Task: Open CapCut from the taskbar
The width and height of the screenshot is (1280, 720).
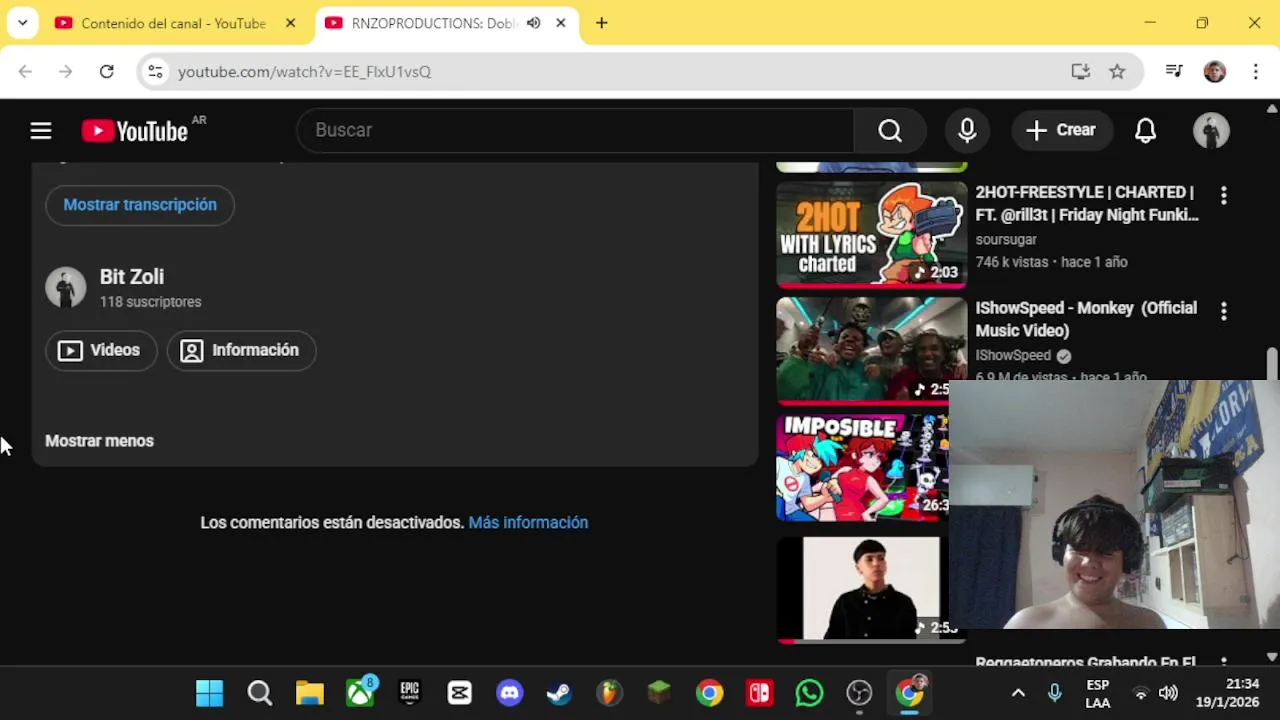Action: tap(459, 693)
